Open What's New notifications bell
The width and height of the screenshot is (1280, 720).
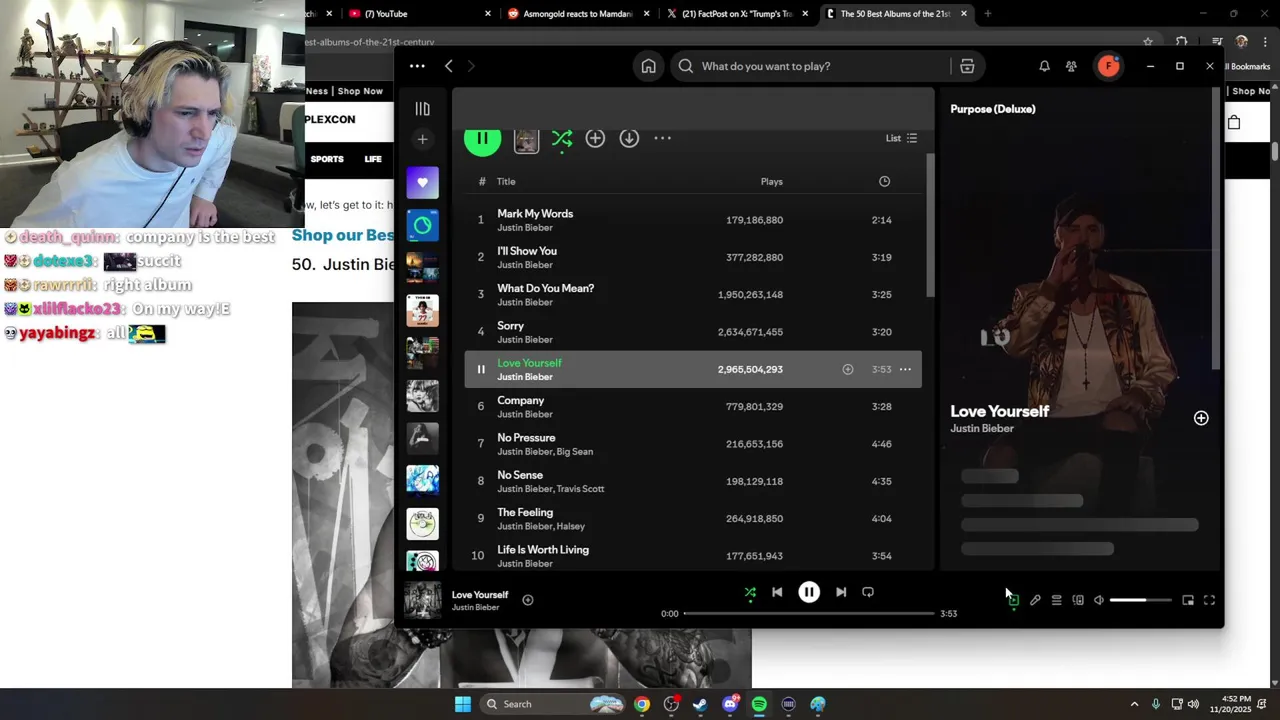click(x=1044, y=66)
